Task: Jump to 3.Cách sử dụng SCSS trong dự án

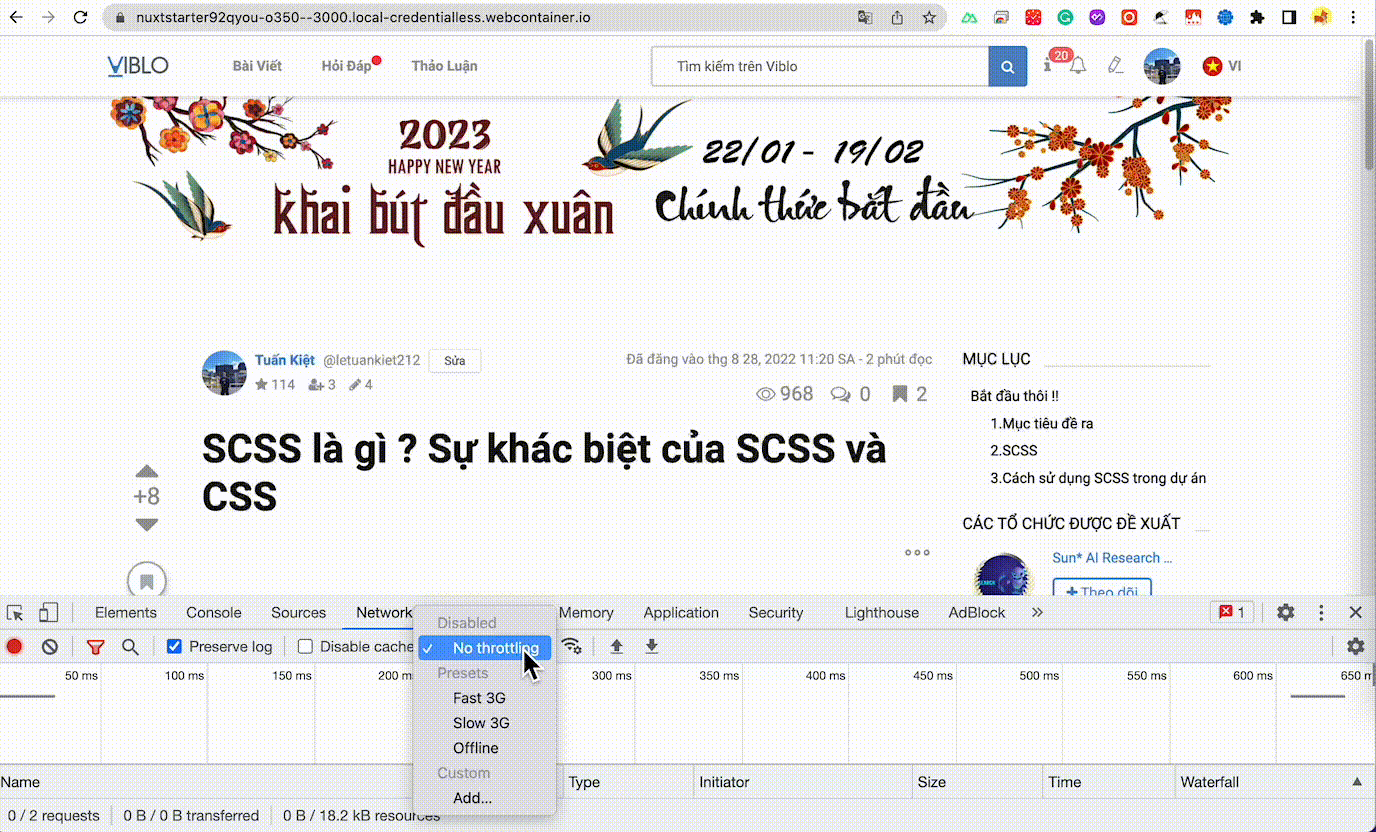Action: 1098,478
